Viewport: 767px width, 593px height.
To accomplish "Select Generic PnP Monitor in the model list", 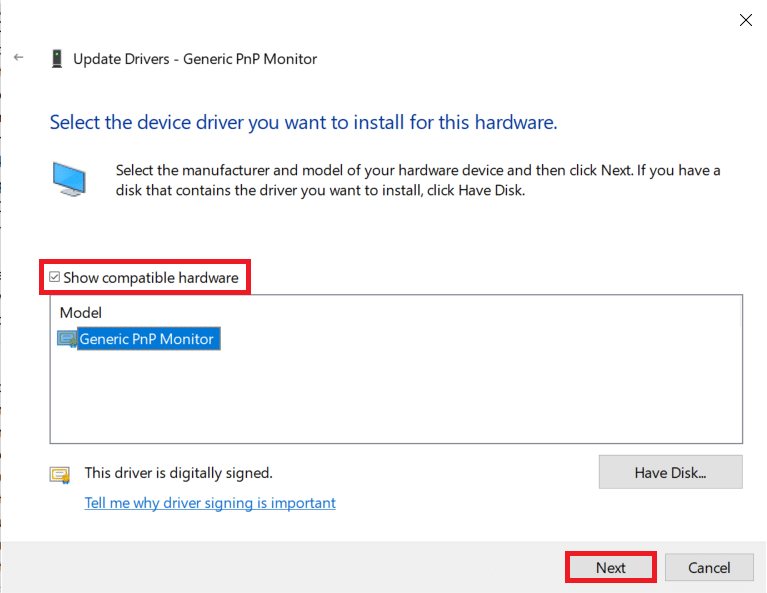I will [146, 339].
